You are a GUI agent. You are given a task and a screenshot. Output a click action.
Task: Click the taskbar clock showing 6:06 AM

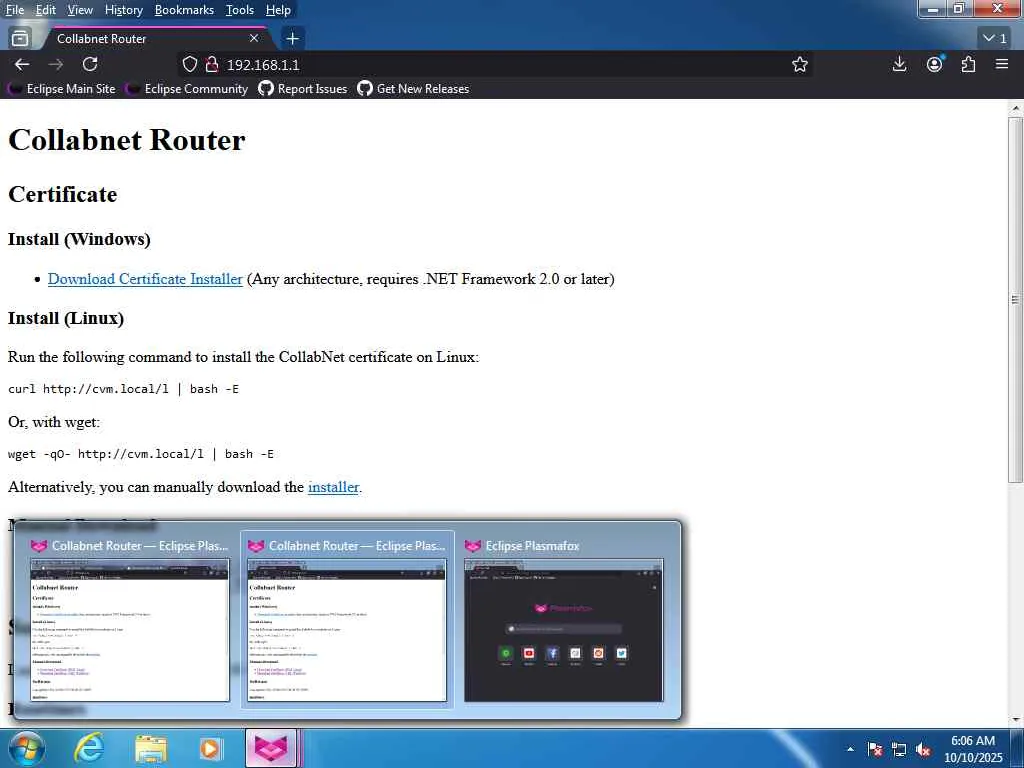coord(973,749)
